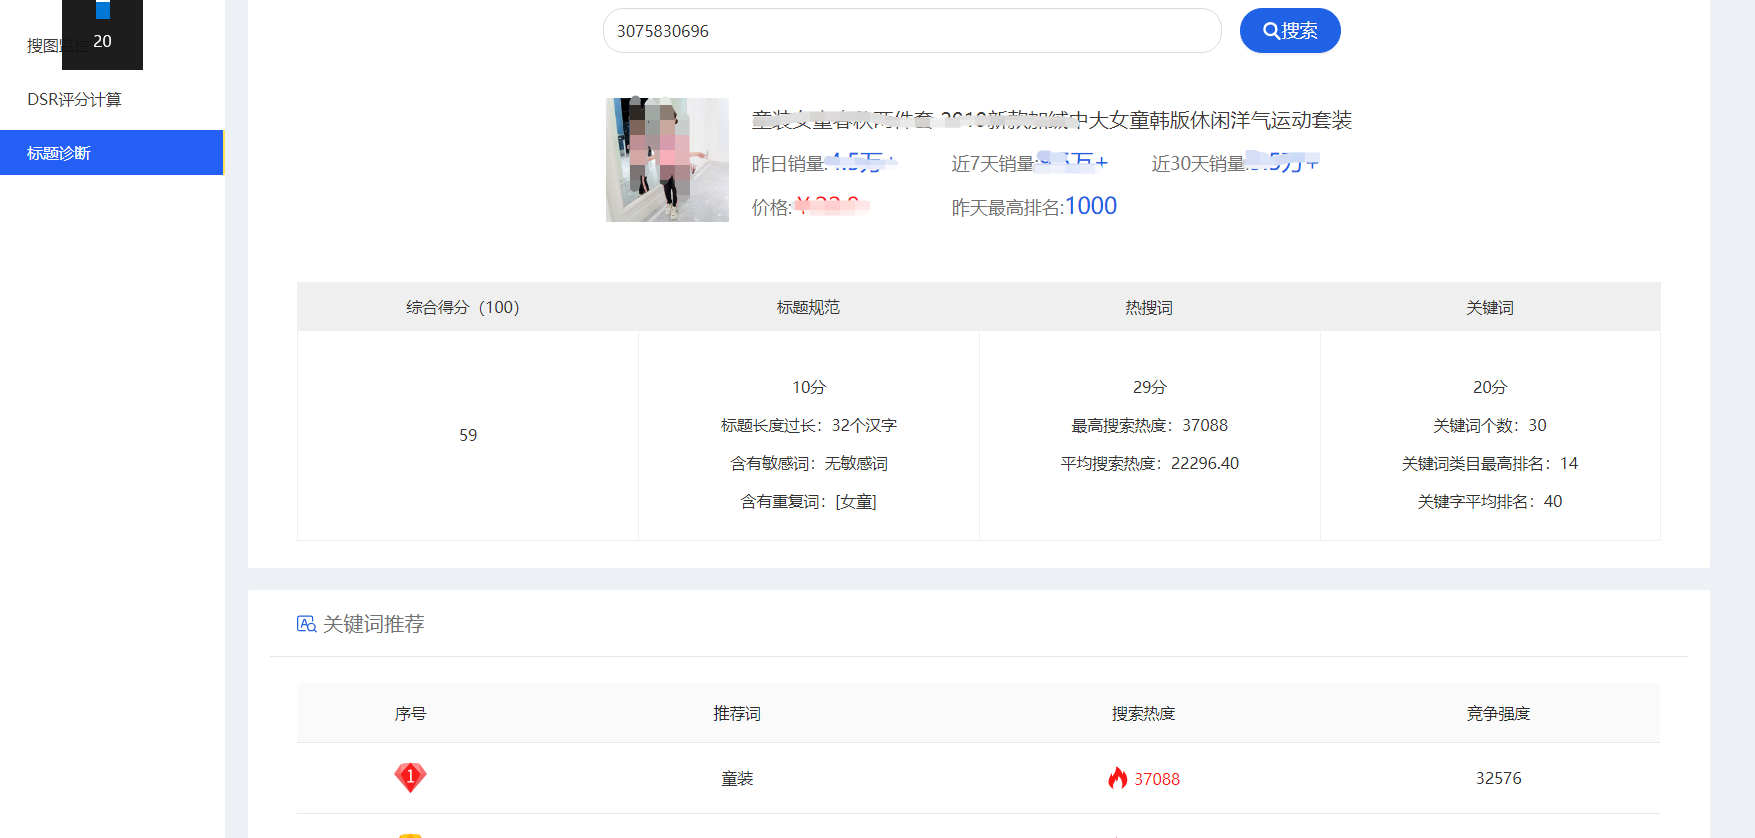
Task: Click the 近7天销量 label
Action: coord(993,163)
